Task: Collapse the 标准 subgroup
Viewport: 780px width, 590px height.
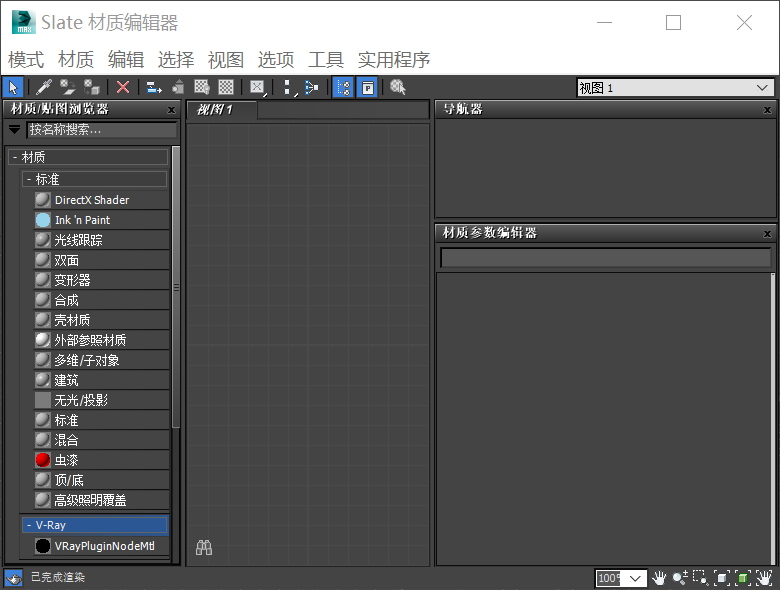Action: [x=95, y=179]
